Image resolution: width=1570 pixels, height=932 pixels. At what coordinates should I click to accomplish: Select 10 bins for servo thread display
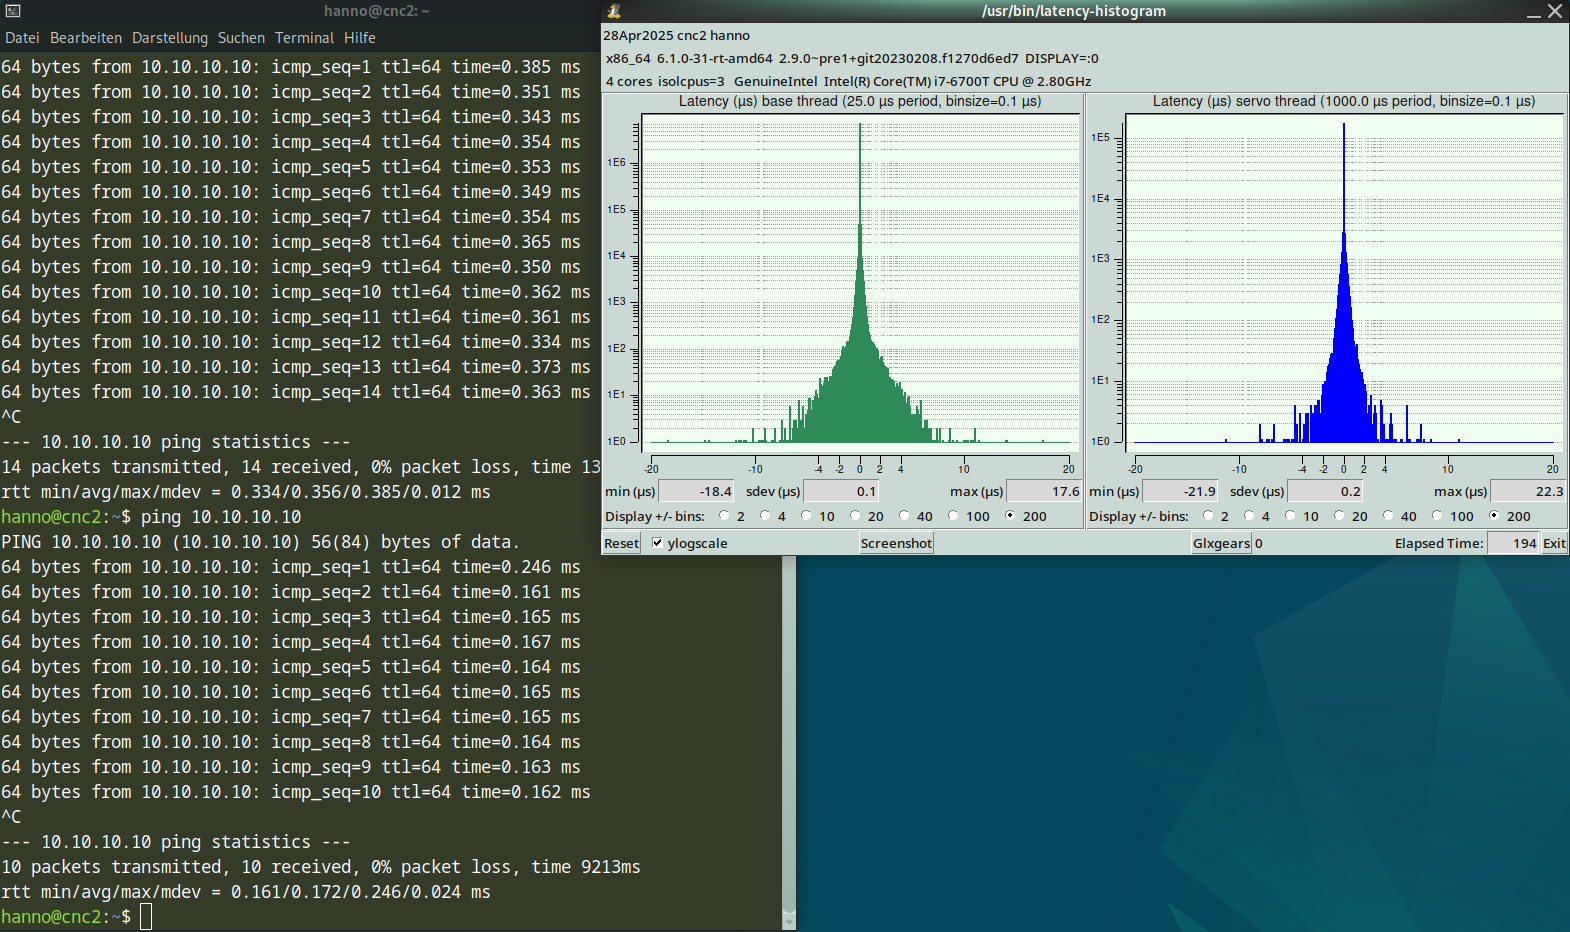(1290, 516)
